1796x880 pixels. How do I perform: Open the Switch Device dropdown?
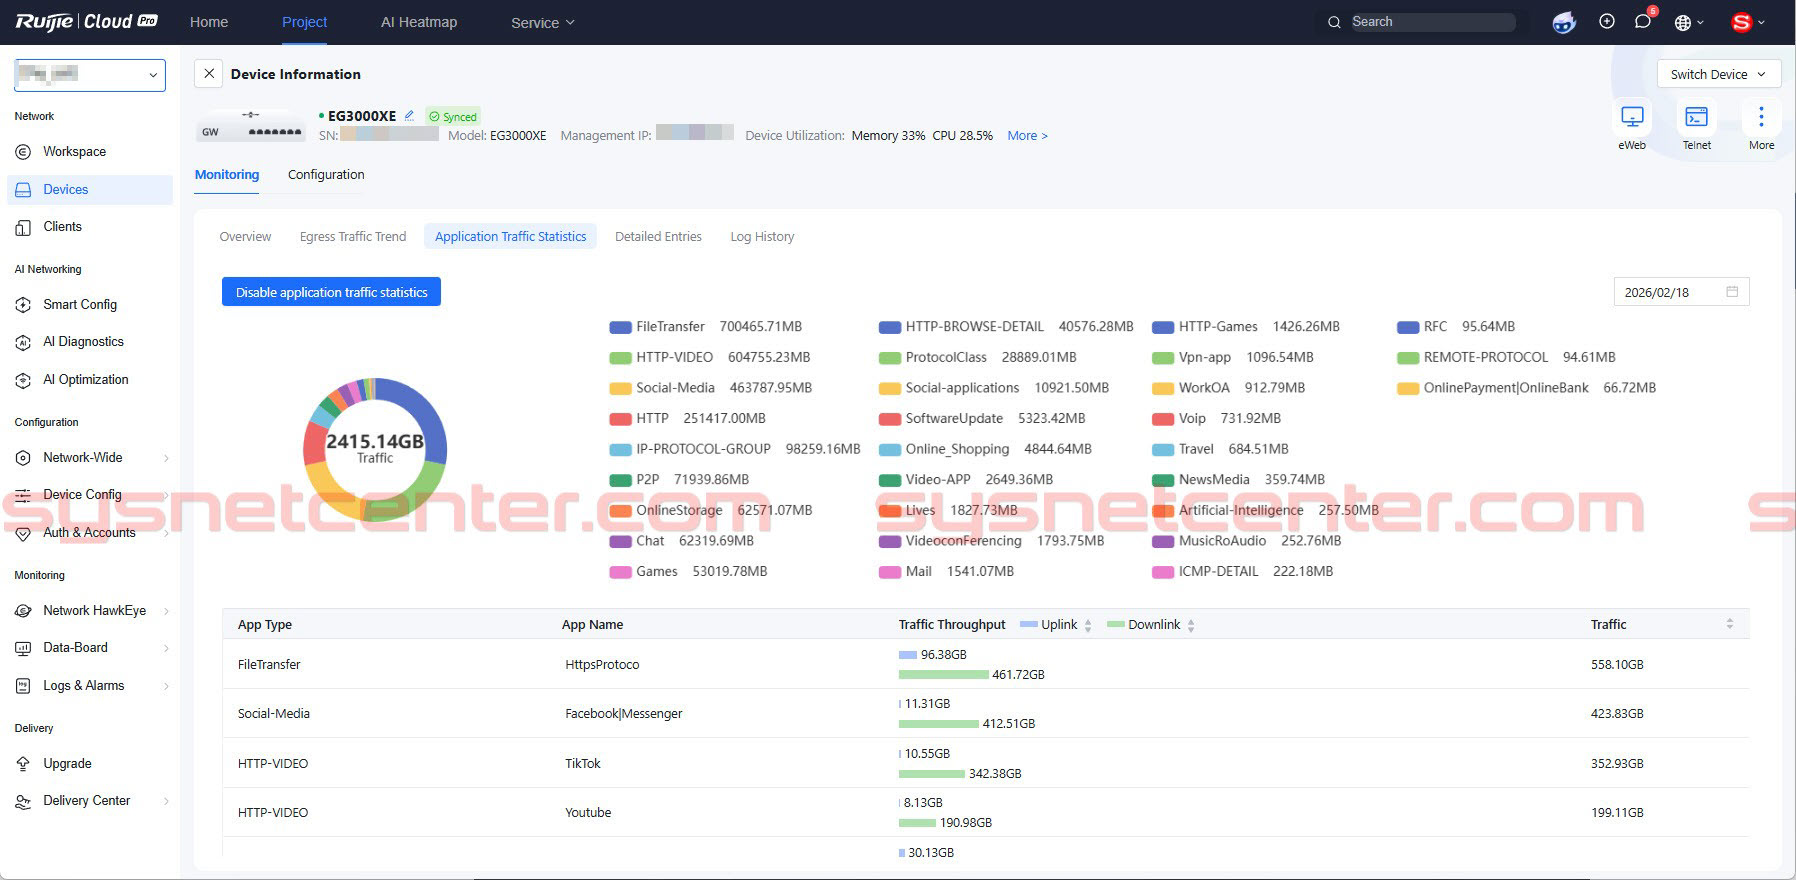click(x=1717, y=74)
